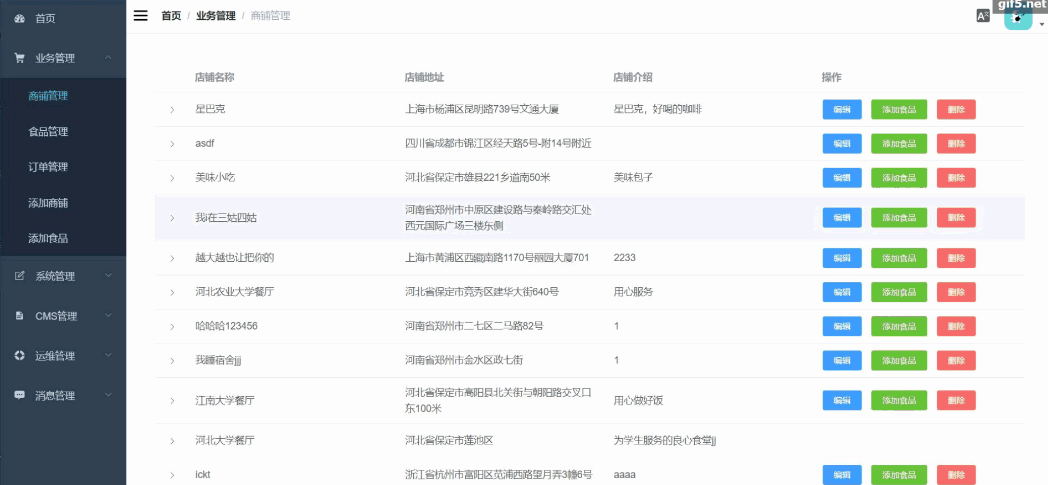Expand the ickt row details
Viewport: 1048px width, 485px height.
click(x=172, y=475)
